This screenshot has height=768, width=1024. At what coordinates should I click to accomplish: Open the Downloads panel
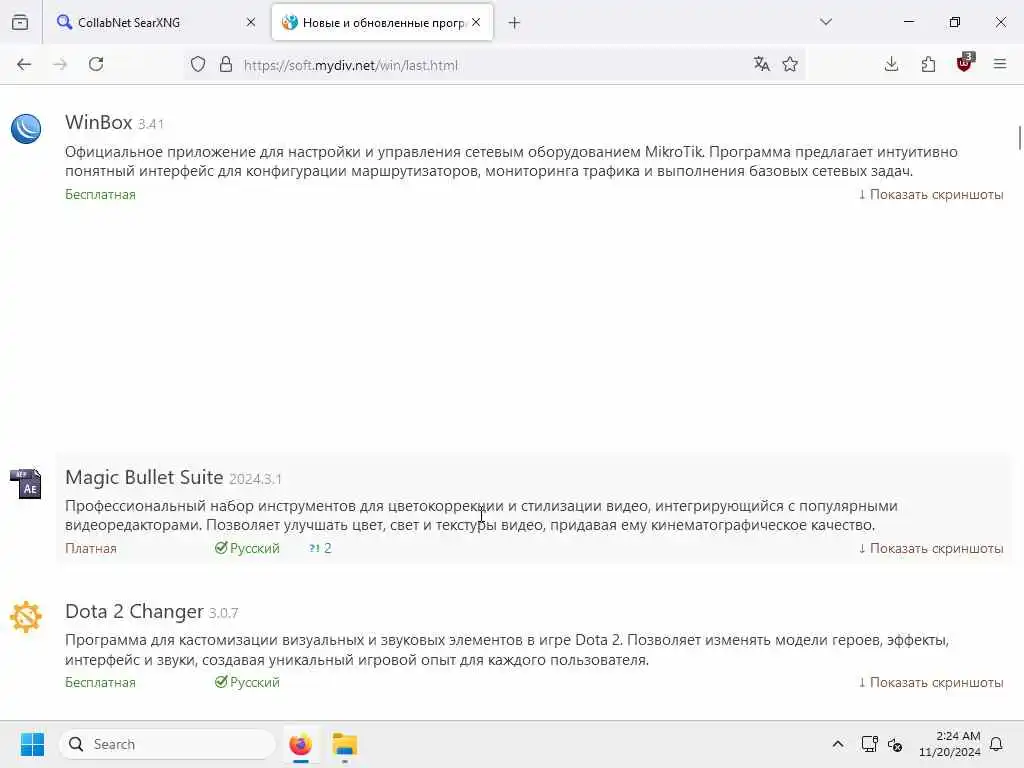[x=891, y=64]
